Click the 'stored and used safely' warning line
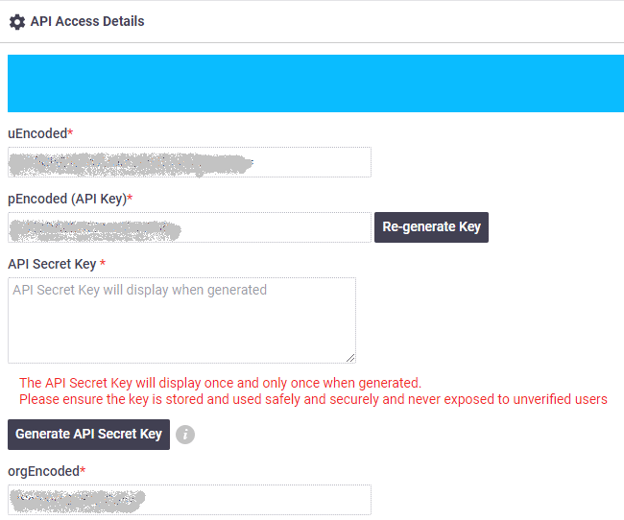The height and width of the screenshot is (520, 624). point(313,399)
